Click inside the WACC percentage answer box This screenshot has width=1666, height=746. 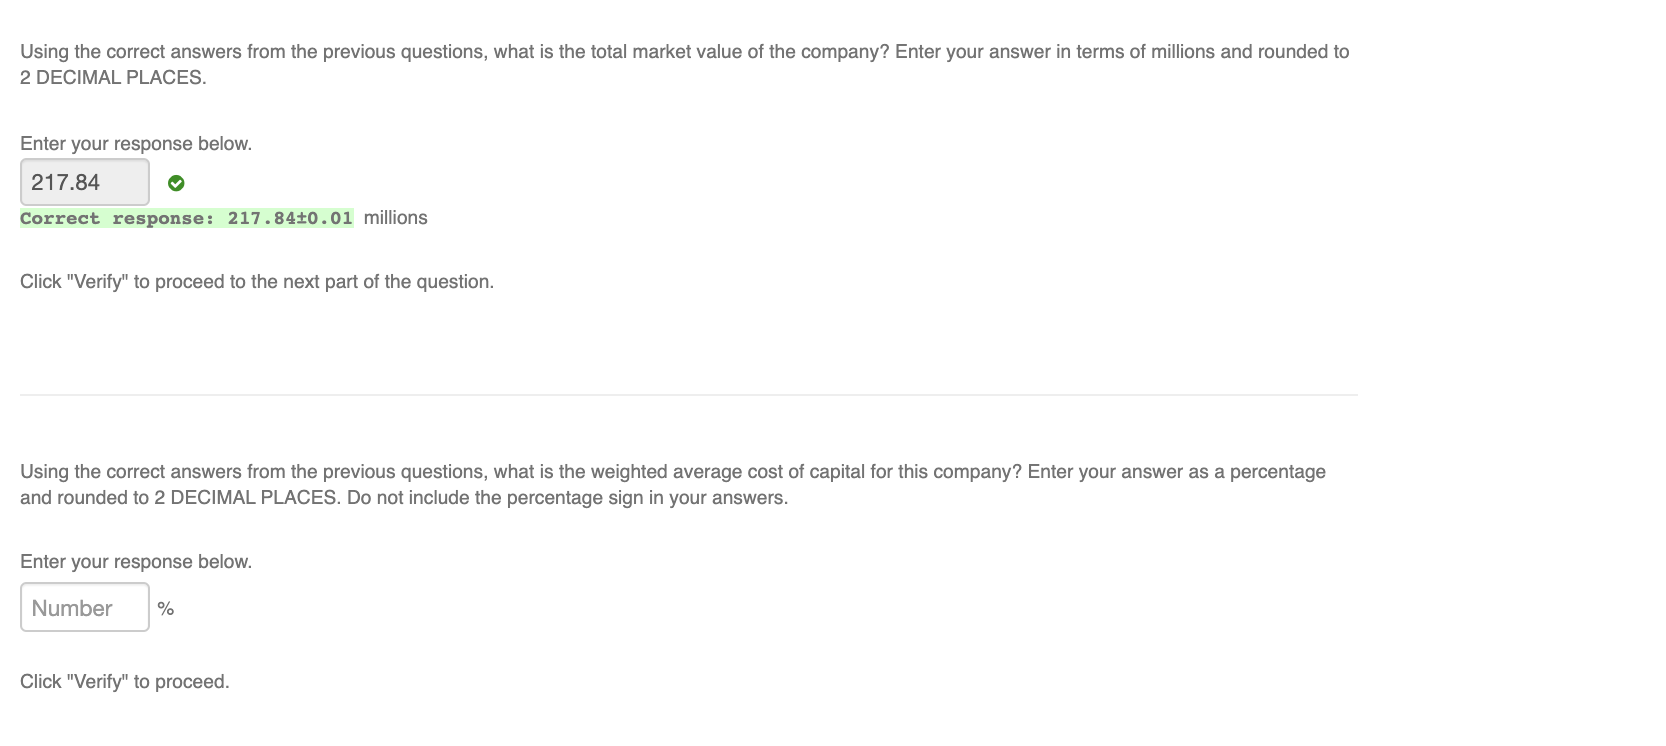[85, 607]
